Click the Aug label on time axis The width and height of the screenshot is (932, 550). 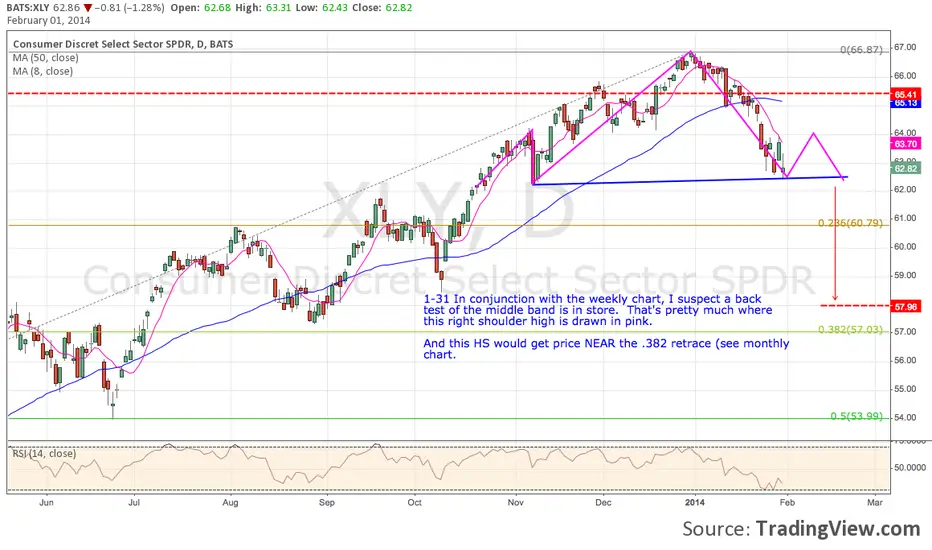[x=230, y=502]
